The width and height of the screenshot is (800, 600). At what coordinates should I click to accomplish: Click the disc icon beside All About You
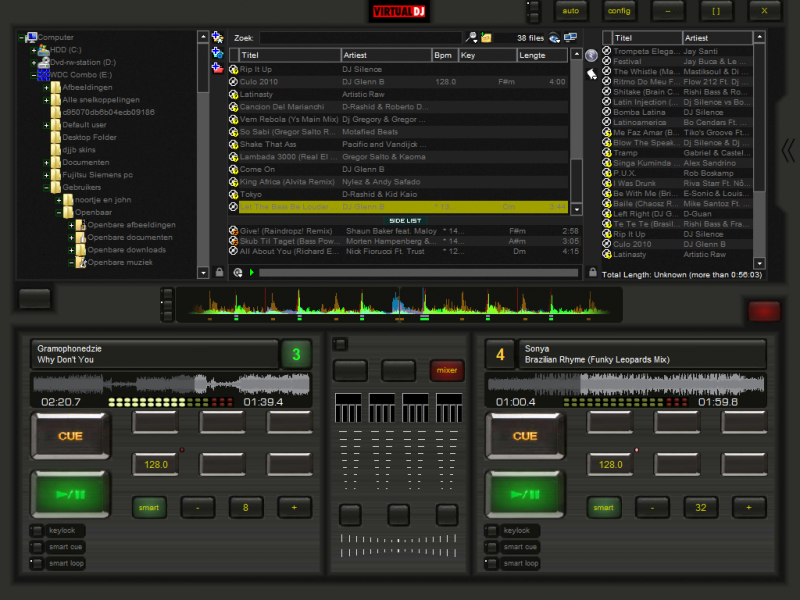point(234,251)
